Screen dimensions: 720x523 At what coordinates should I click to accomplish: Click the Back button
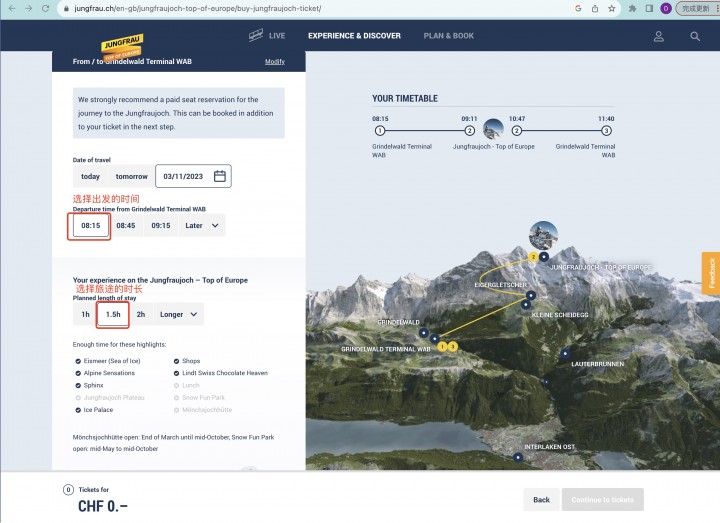coord(541,500)
